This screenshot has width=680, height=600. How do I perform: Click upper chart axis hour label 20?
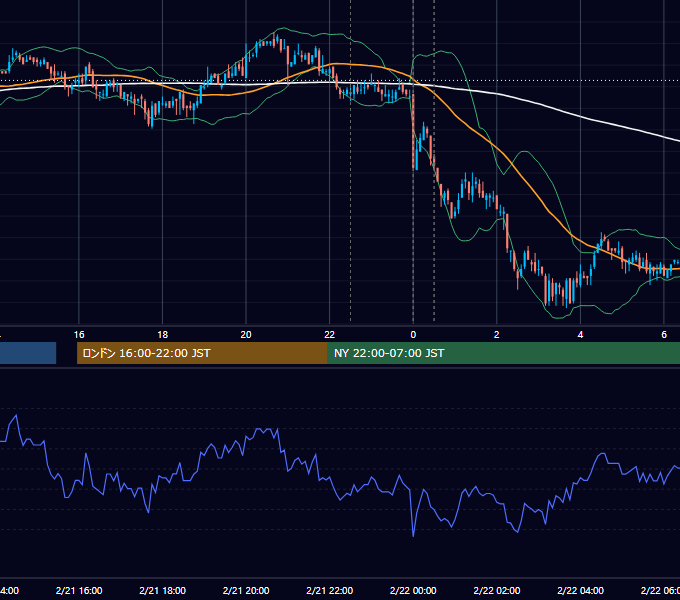pos(246,335)
